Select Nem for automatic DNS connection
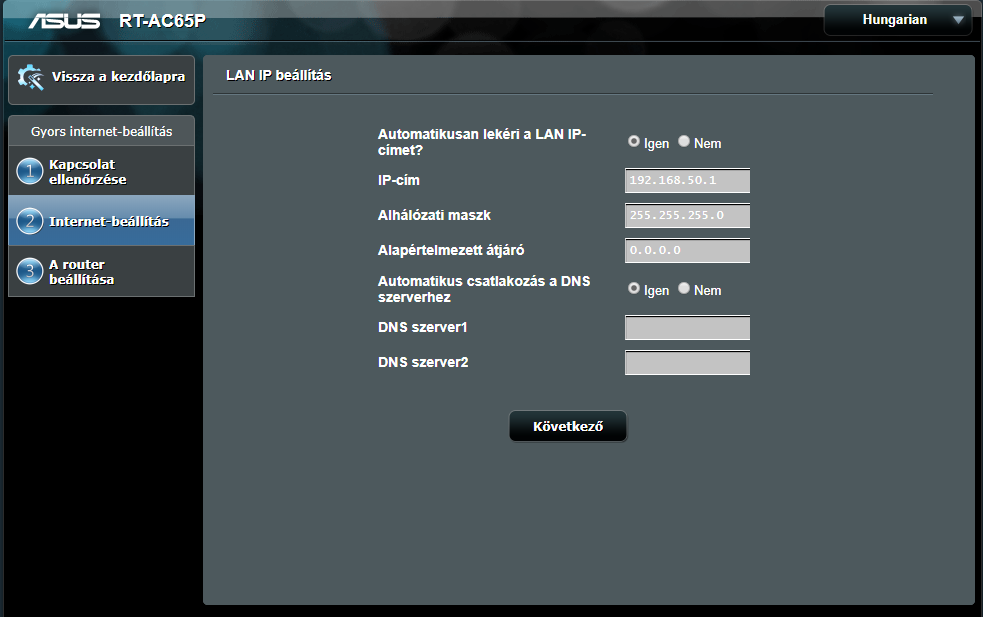Screen dimensions: 983x617 coord(684,288)
